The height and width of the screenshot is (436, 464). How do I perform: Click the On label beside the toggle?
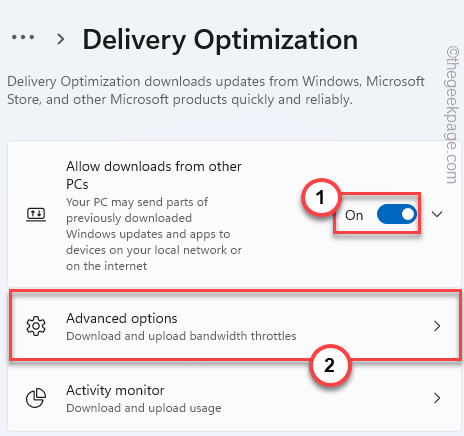click(354, 215)
